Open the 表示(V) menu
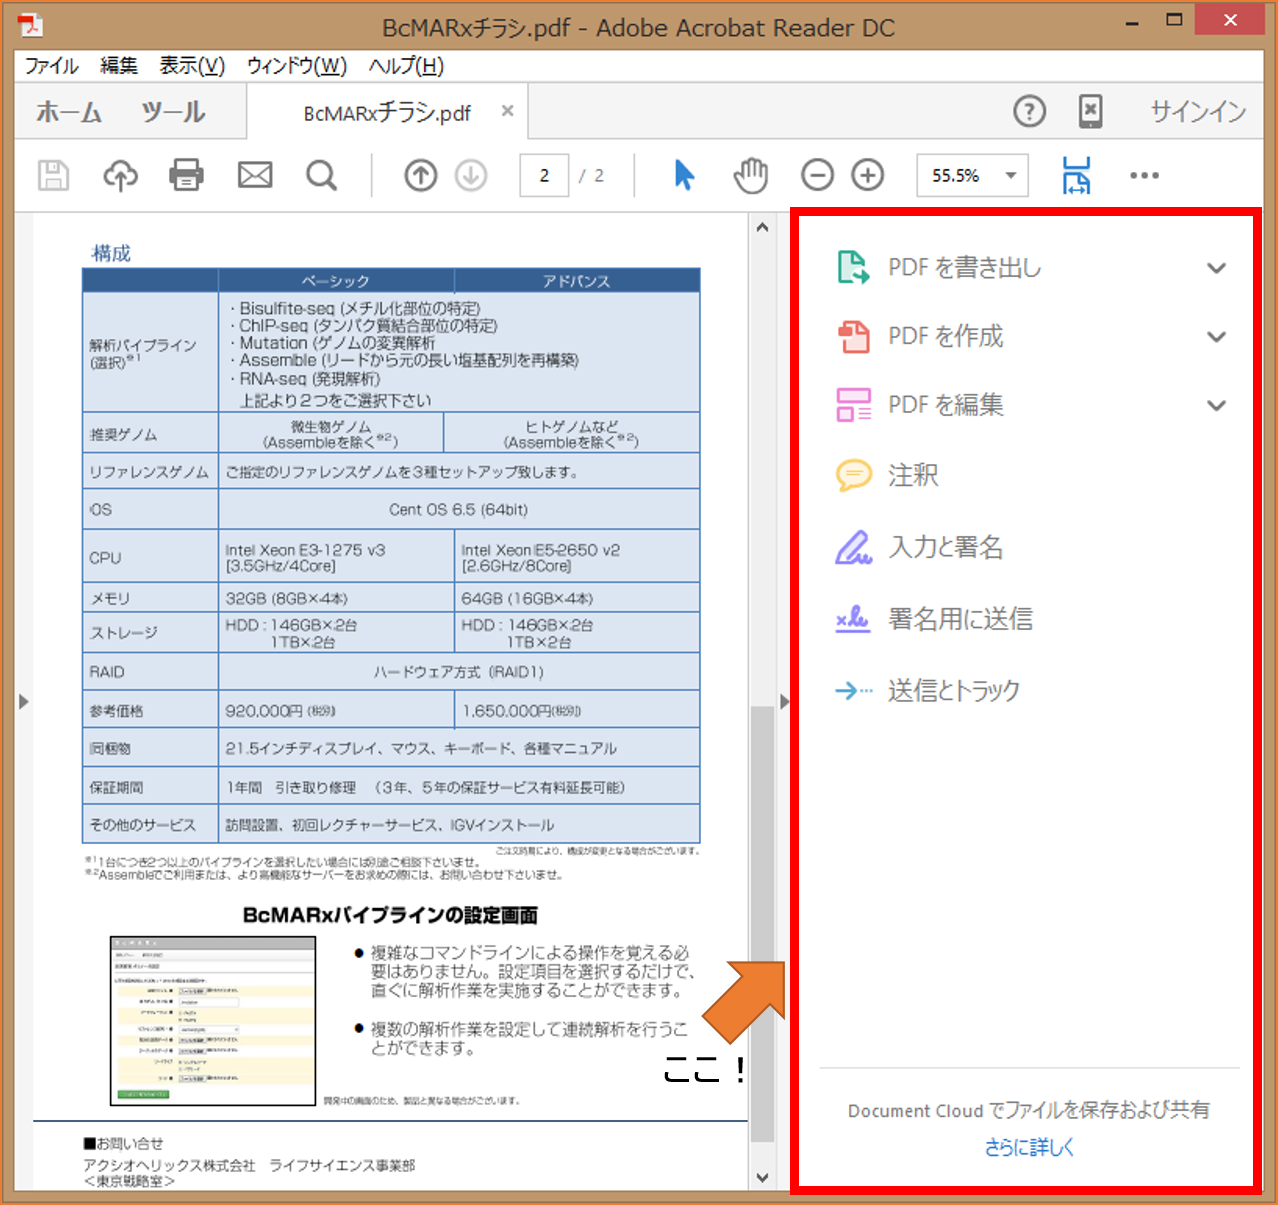The width and height of the screenshot is (1278, 1205). (192, 66)
